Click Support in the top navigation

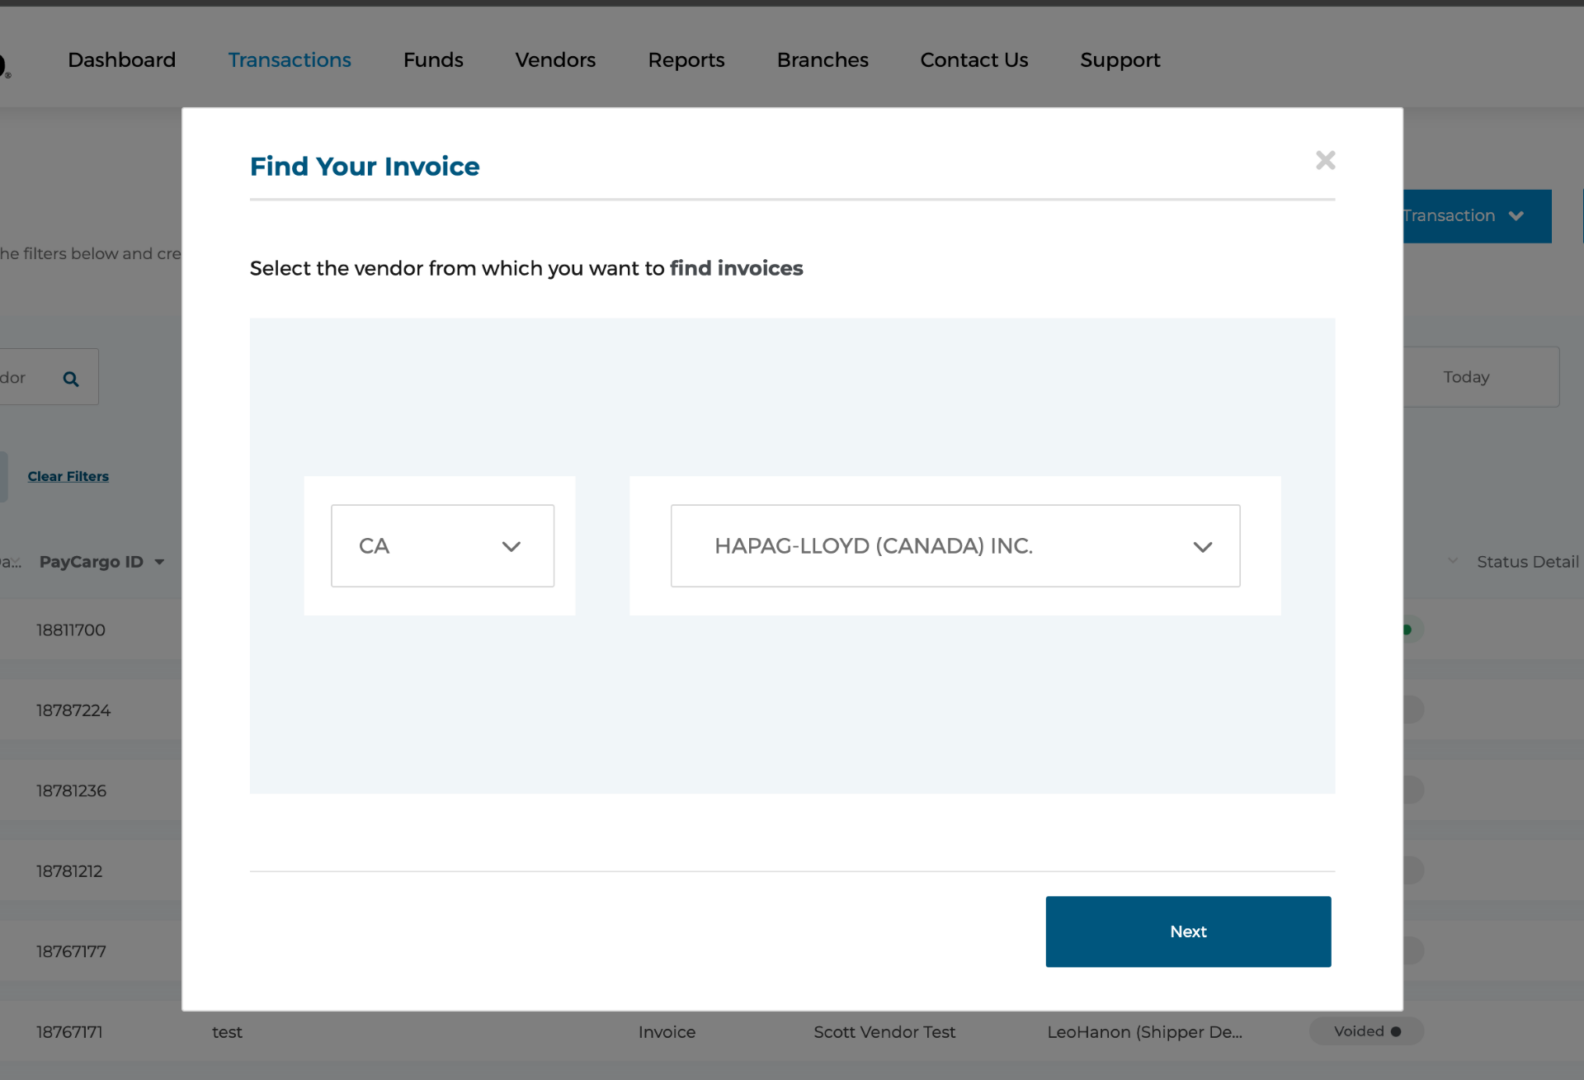click(1119, 60)
